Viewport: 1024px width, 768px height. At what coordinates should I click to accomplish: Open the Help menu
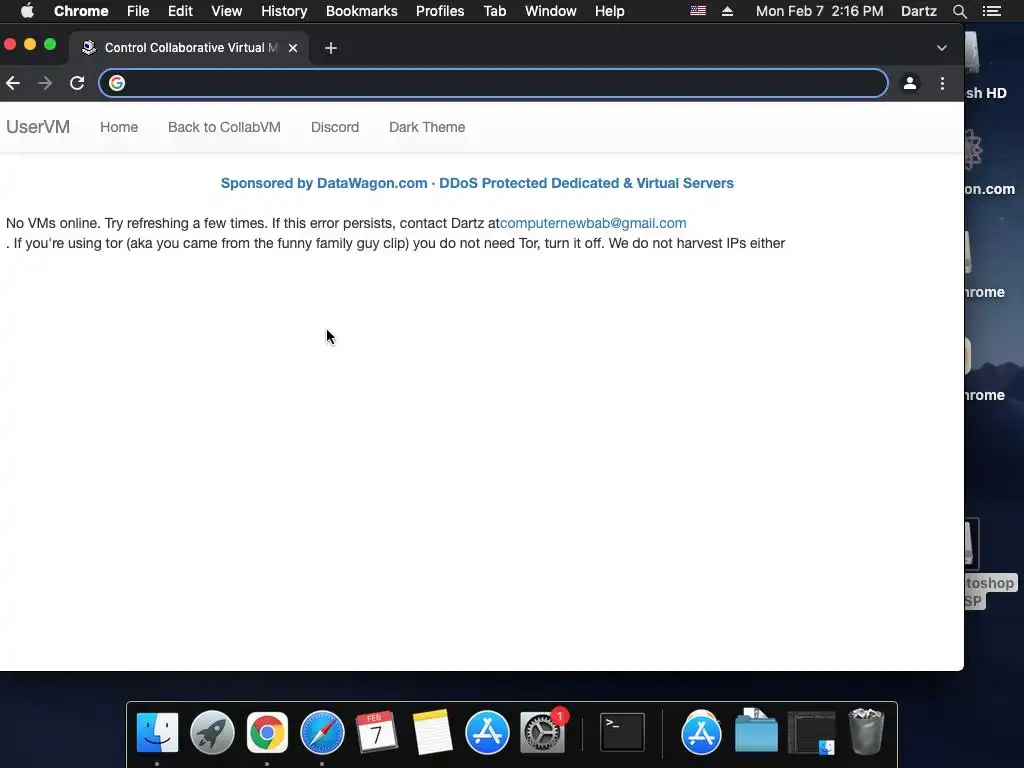tap(609, 11)
